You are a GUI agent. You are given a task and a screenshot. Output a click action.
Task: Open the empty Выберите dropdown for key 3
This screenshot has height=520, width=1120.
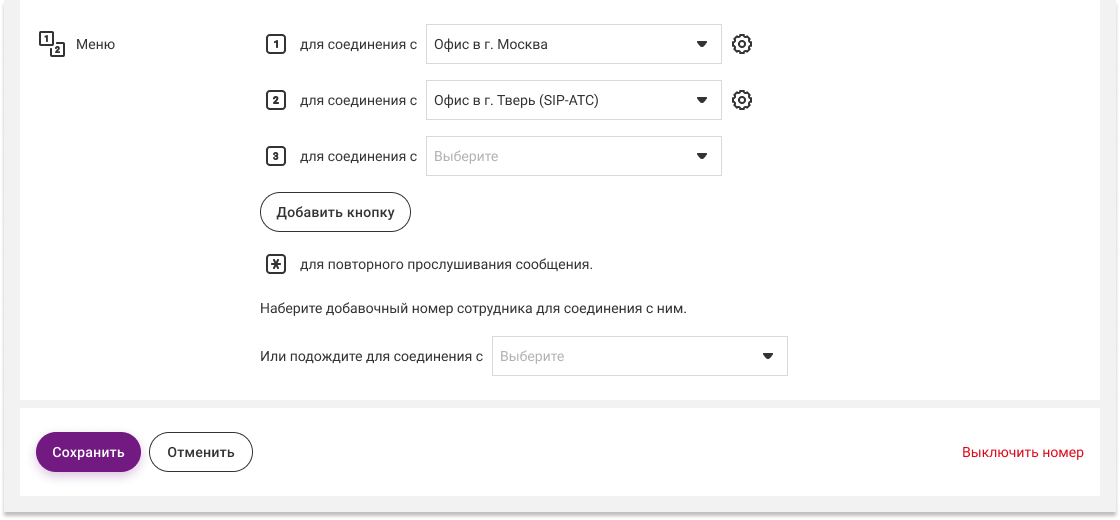tap(573, 156)
